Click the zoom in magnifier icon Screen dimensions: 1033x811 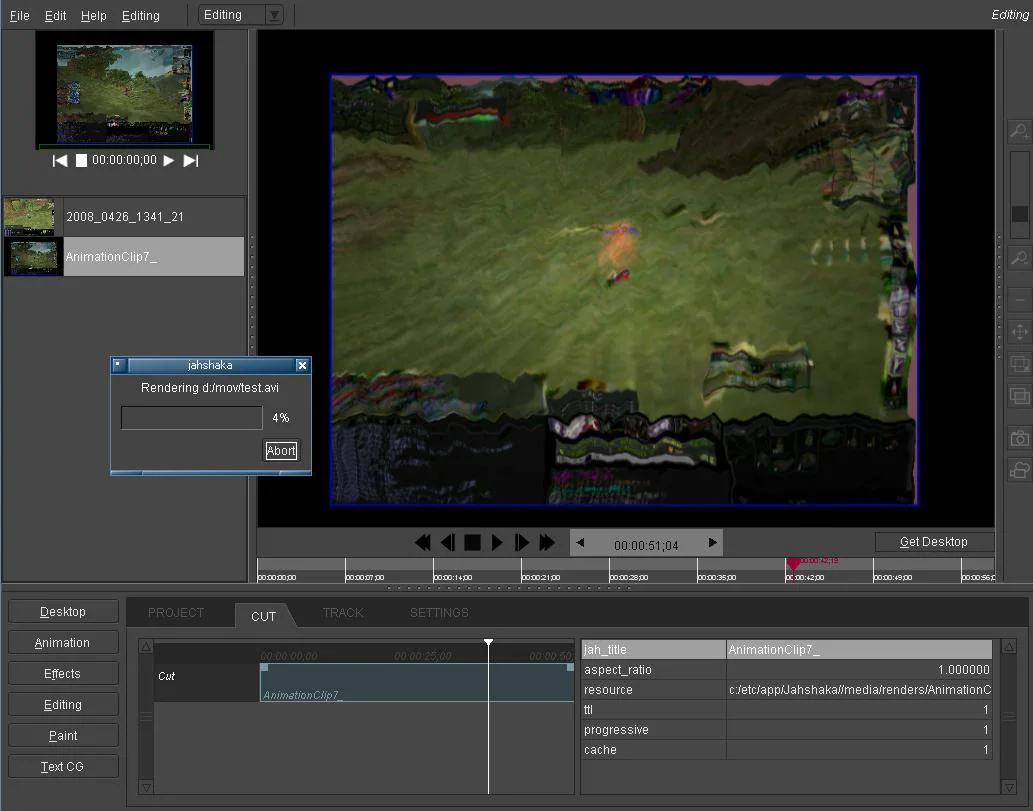click(1019, 131)
